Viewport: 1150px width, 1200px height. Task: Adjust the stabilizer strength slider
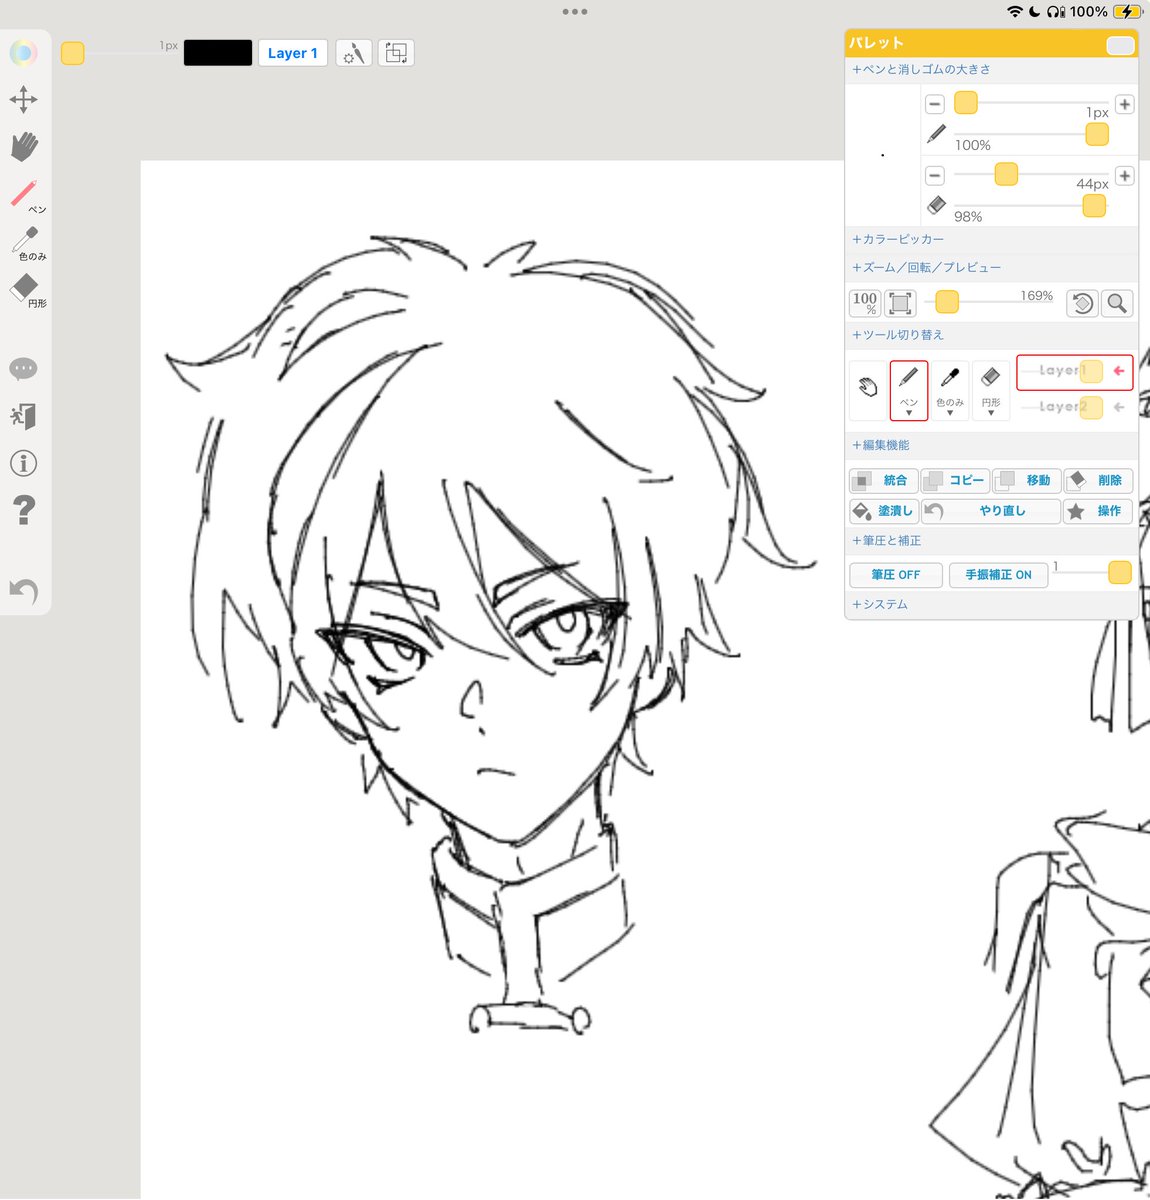(x=1120, y=572)
